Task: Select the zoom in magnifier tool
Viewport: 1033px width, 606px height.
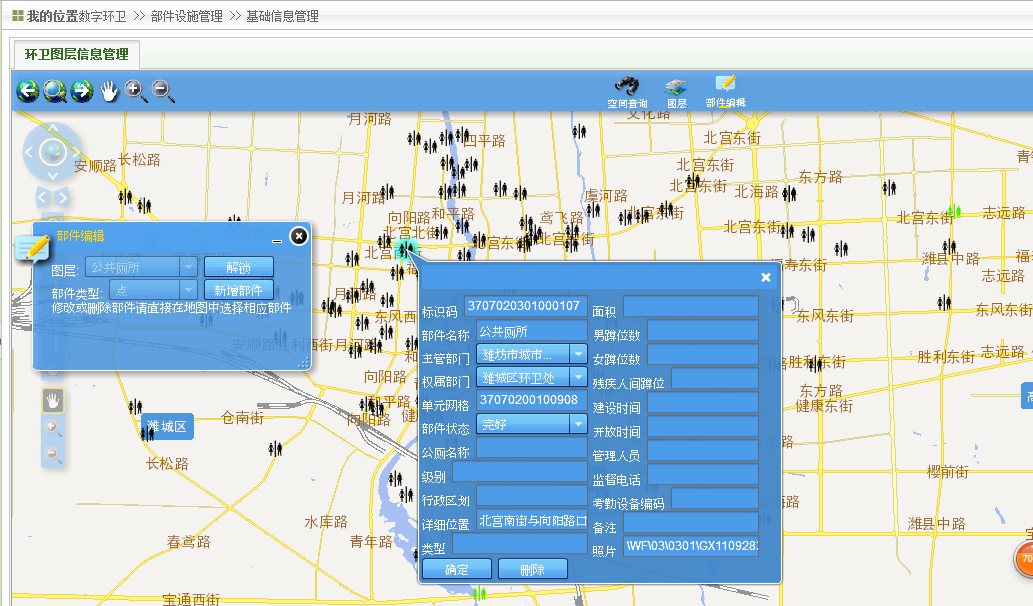Action: [136, 91]
